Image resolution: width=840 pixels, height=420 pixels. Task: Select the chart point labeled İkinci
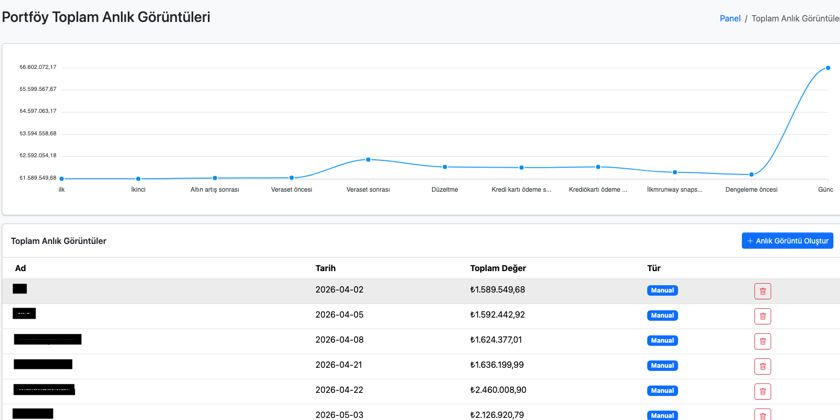click(138, 178)
